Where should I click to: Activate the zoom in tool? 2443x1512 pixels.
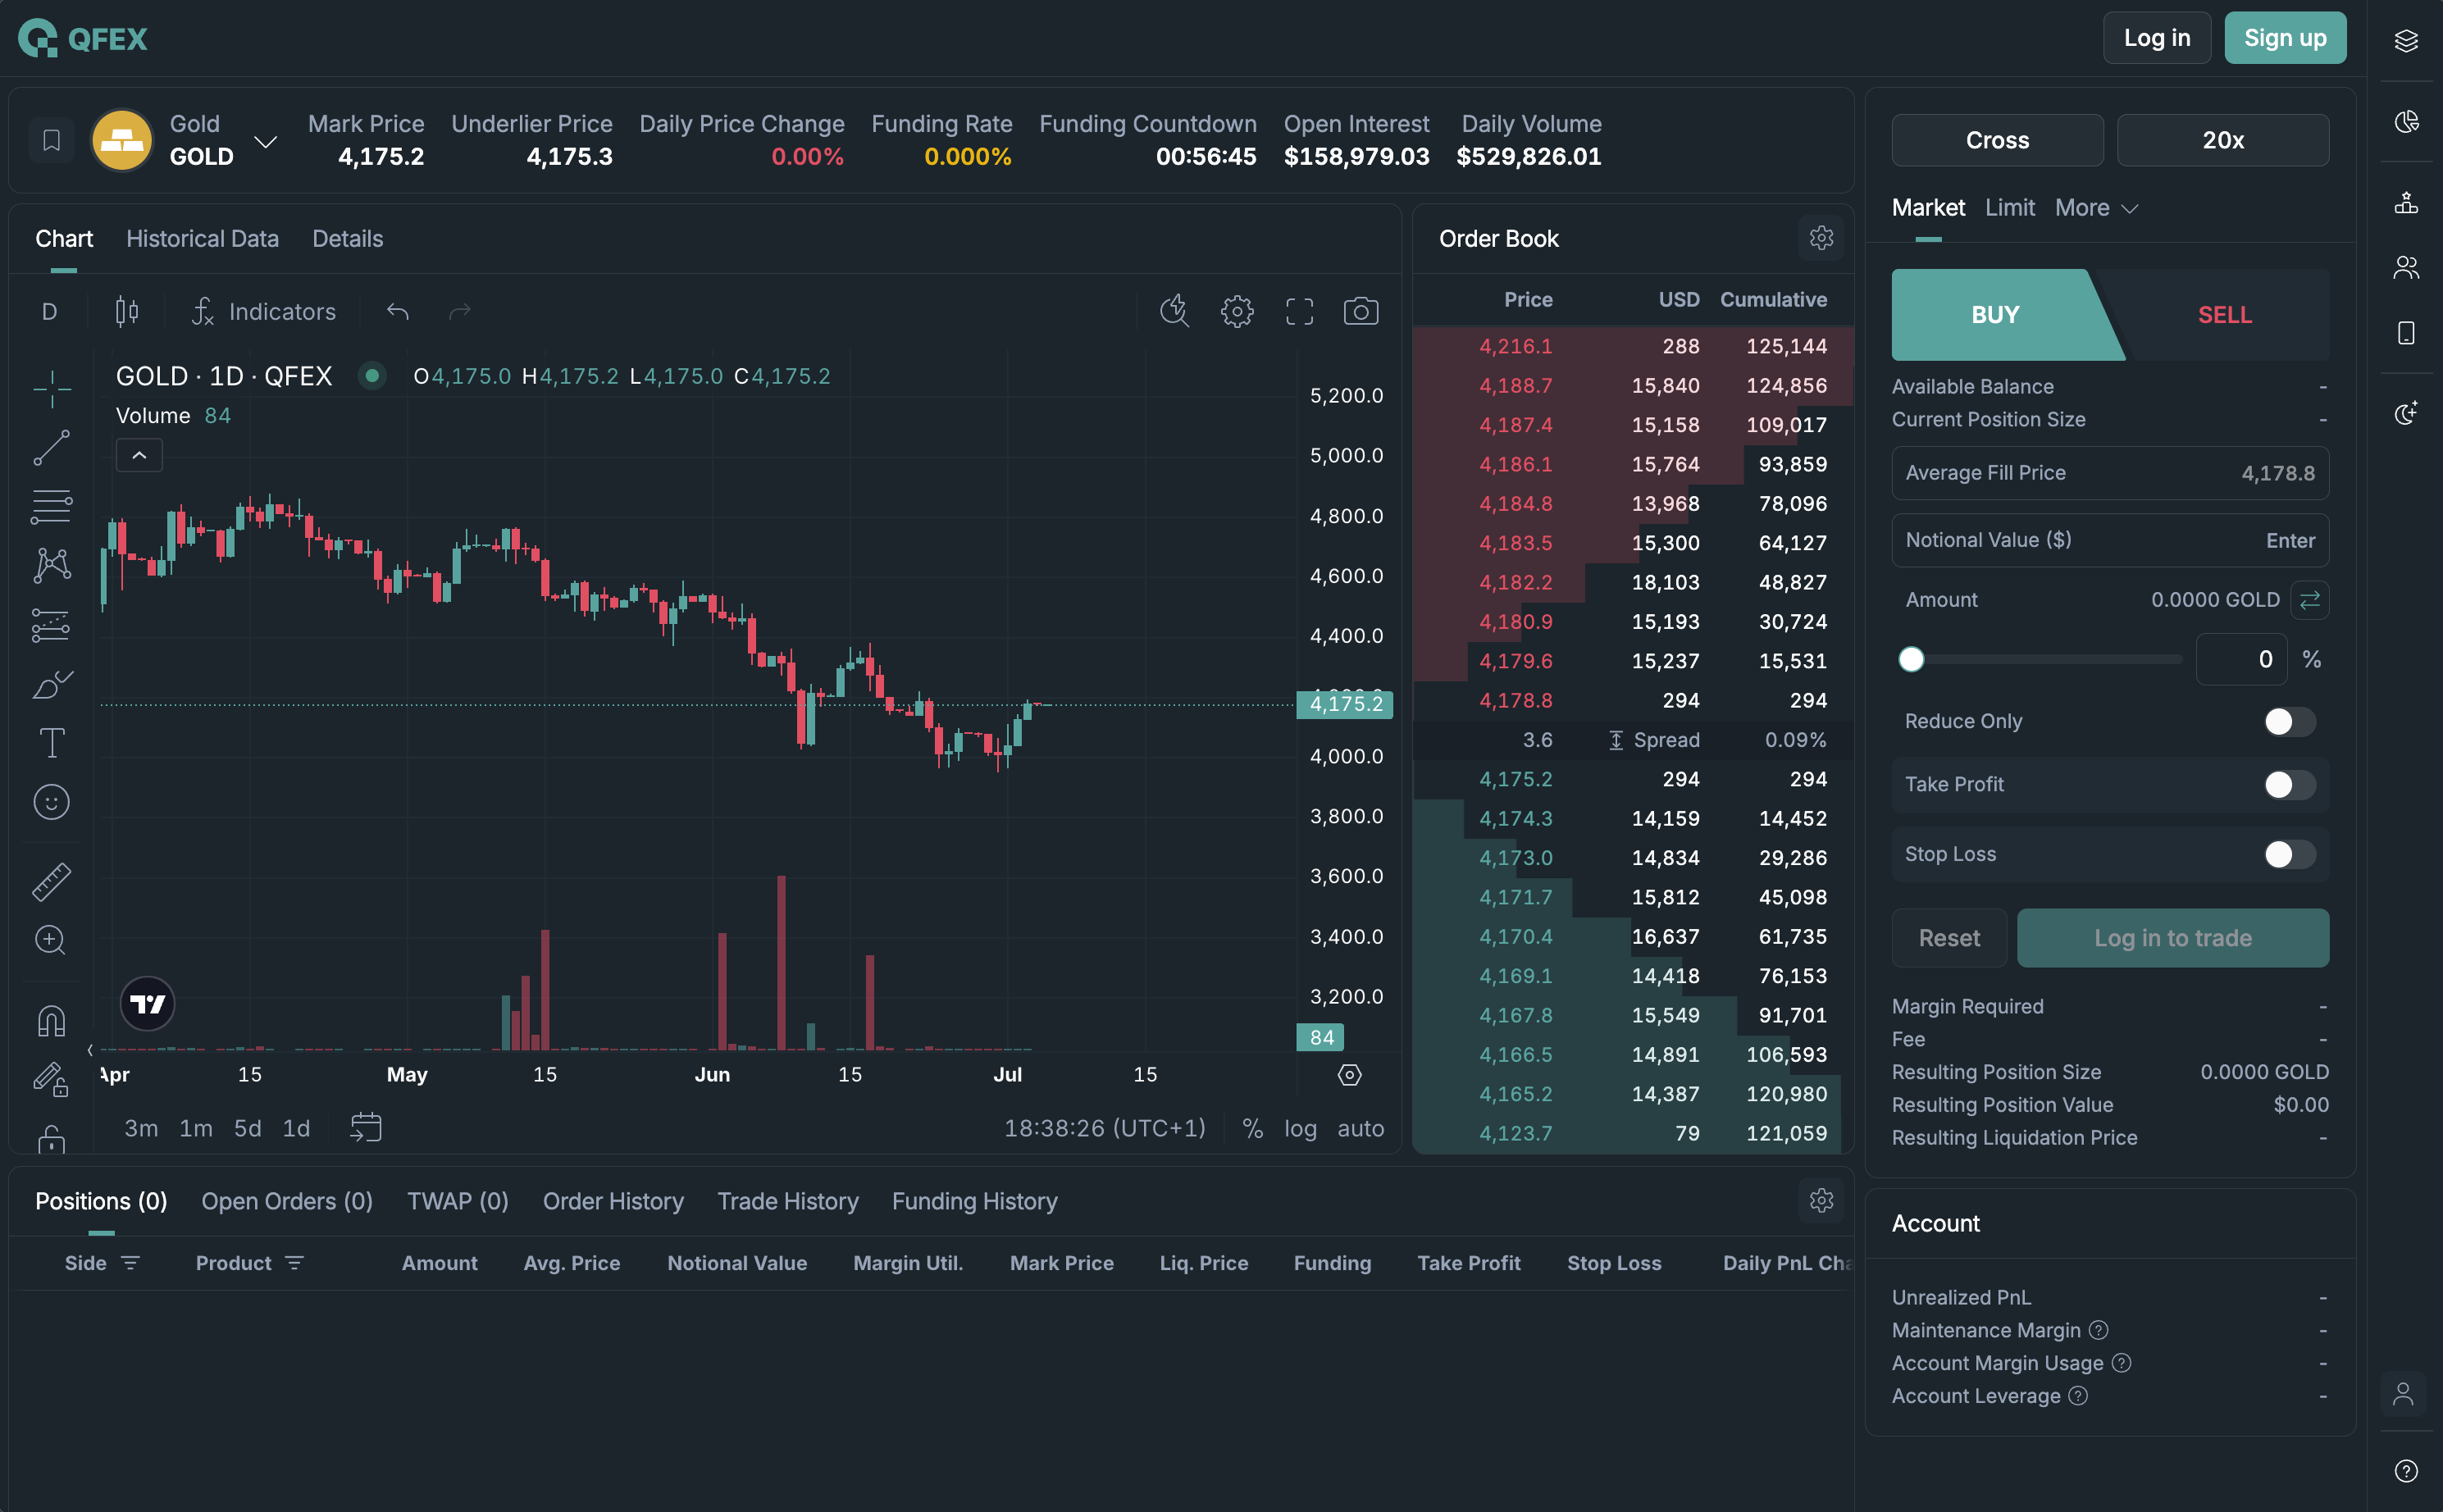pyautogui.click(x=51, y=940)
